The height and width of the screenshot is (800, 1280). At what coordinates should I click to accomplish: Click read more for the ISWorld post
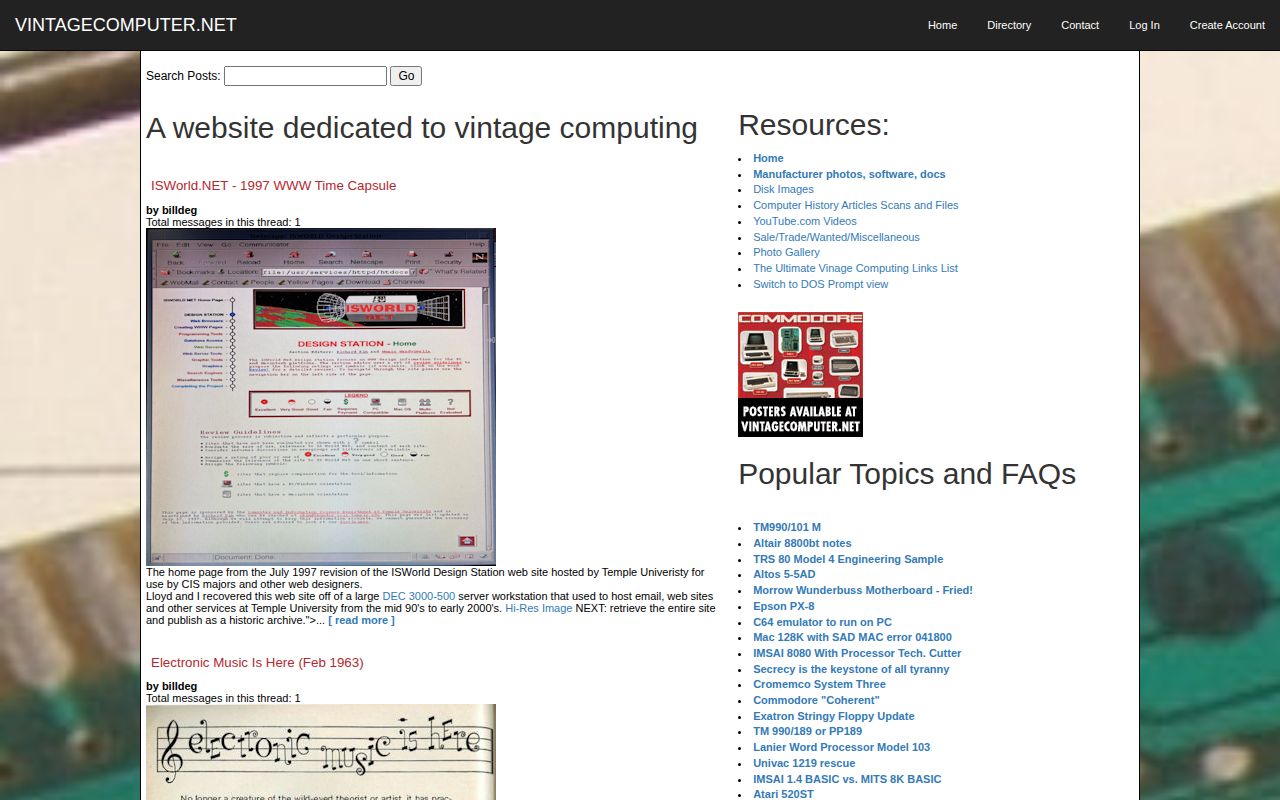coord(362,619)
